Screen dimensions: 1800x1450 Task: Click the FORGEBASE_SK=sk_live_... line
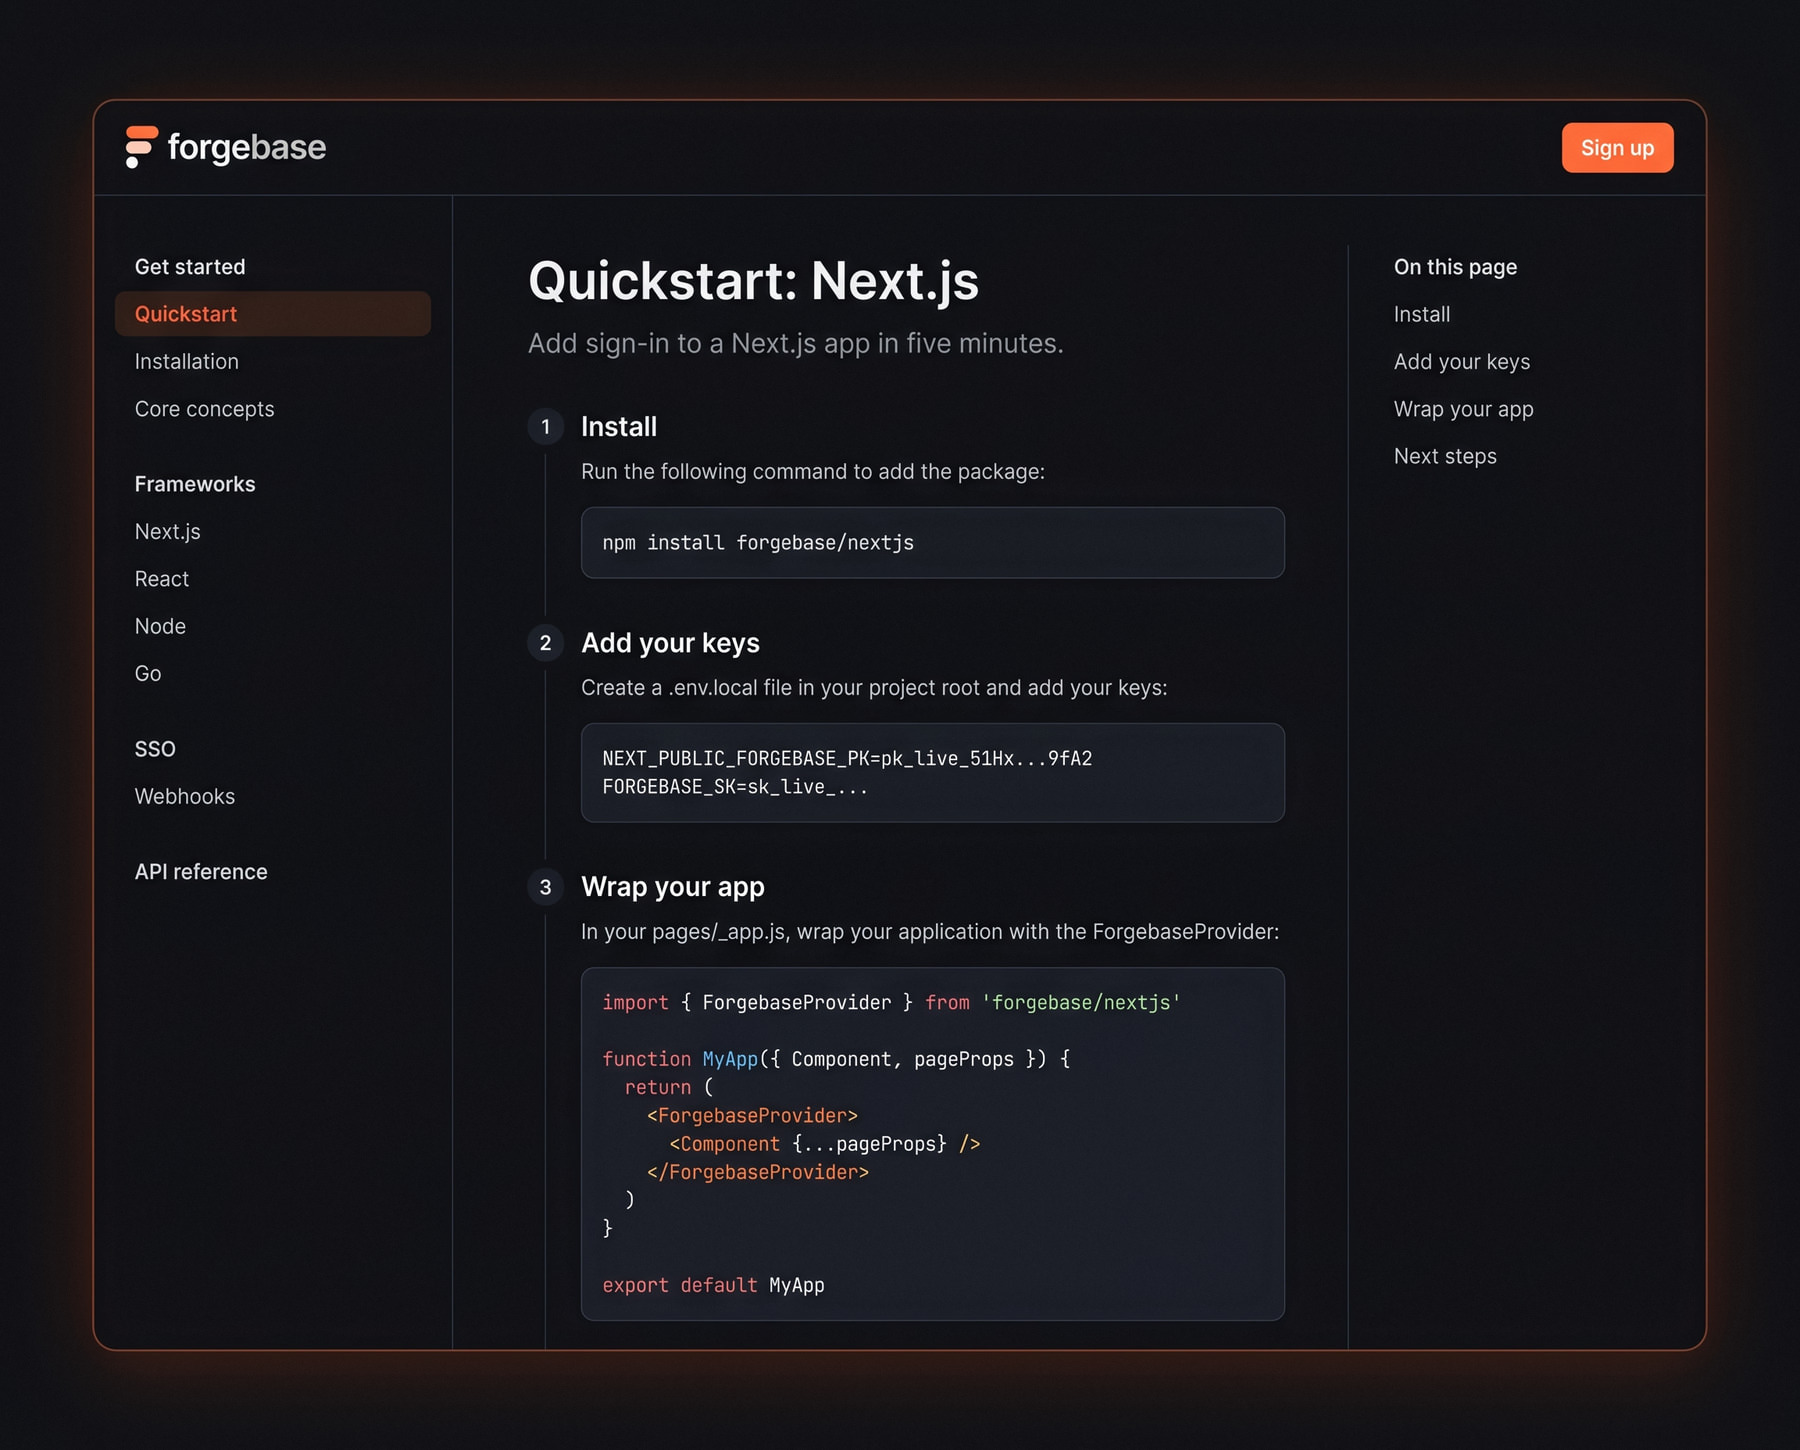click(735, 787)
